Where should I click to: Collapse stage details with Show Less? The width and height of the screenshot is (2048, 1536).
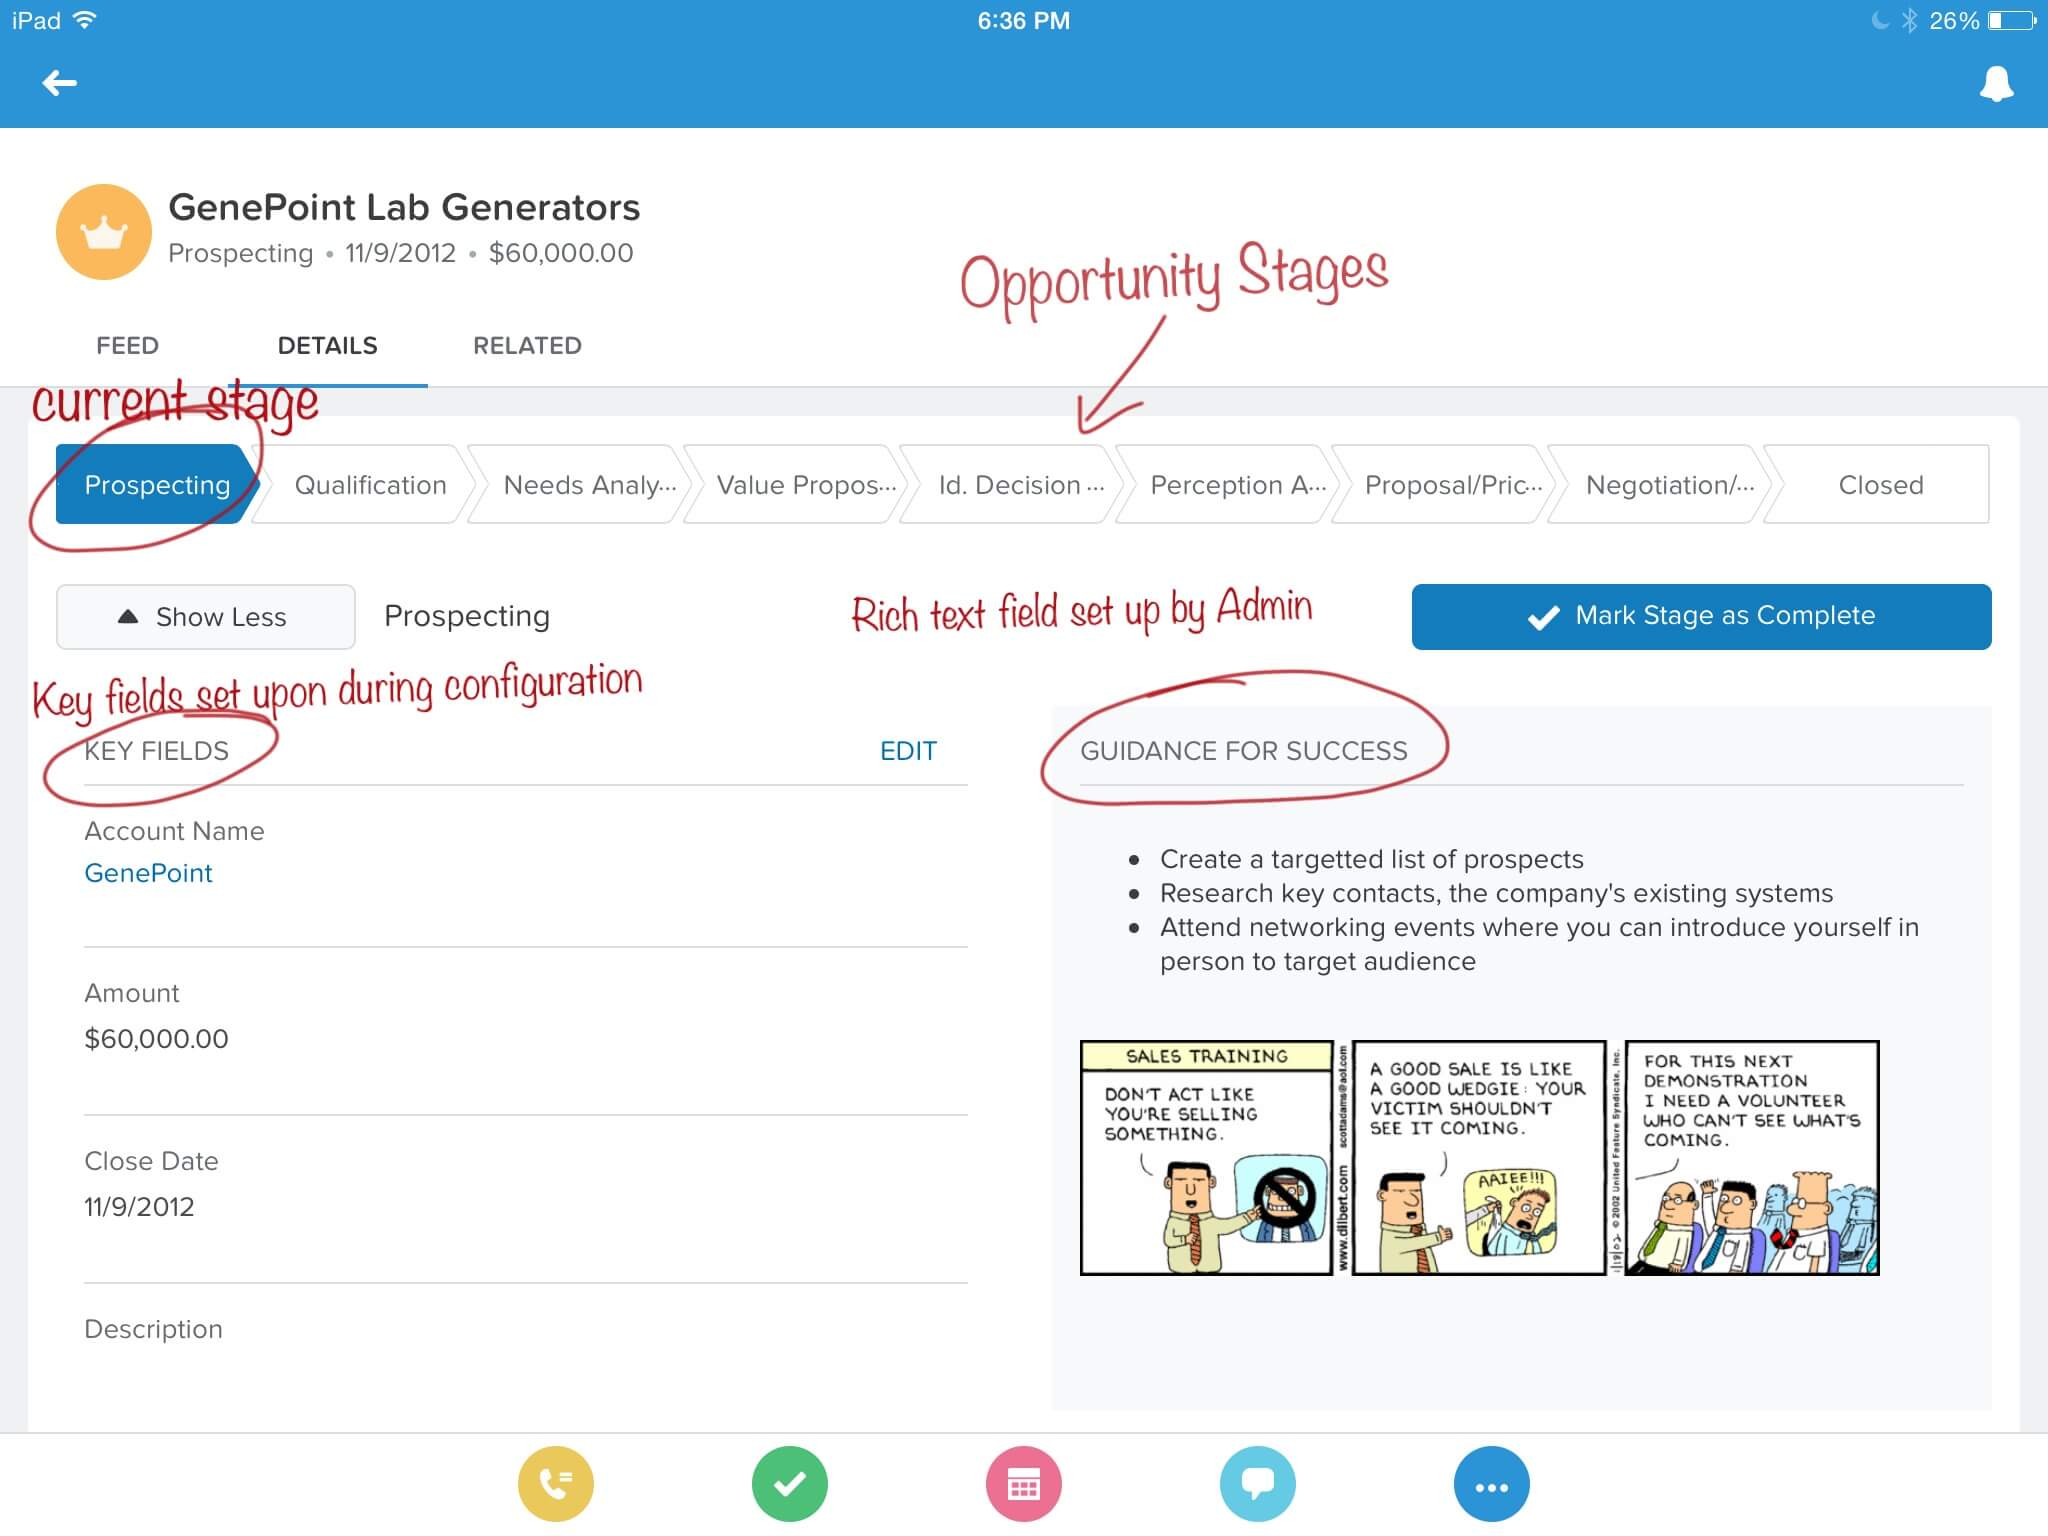(x=206, y=617)
